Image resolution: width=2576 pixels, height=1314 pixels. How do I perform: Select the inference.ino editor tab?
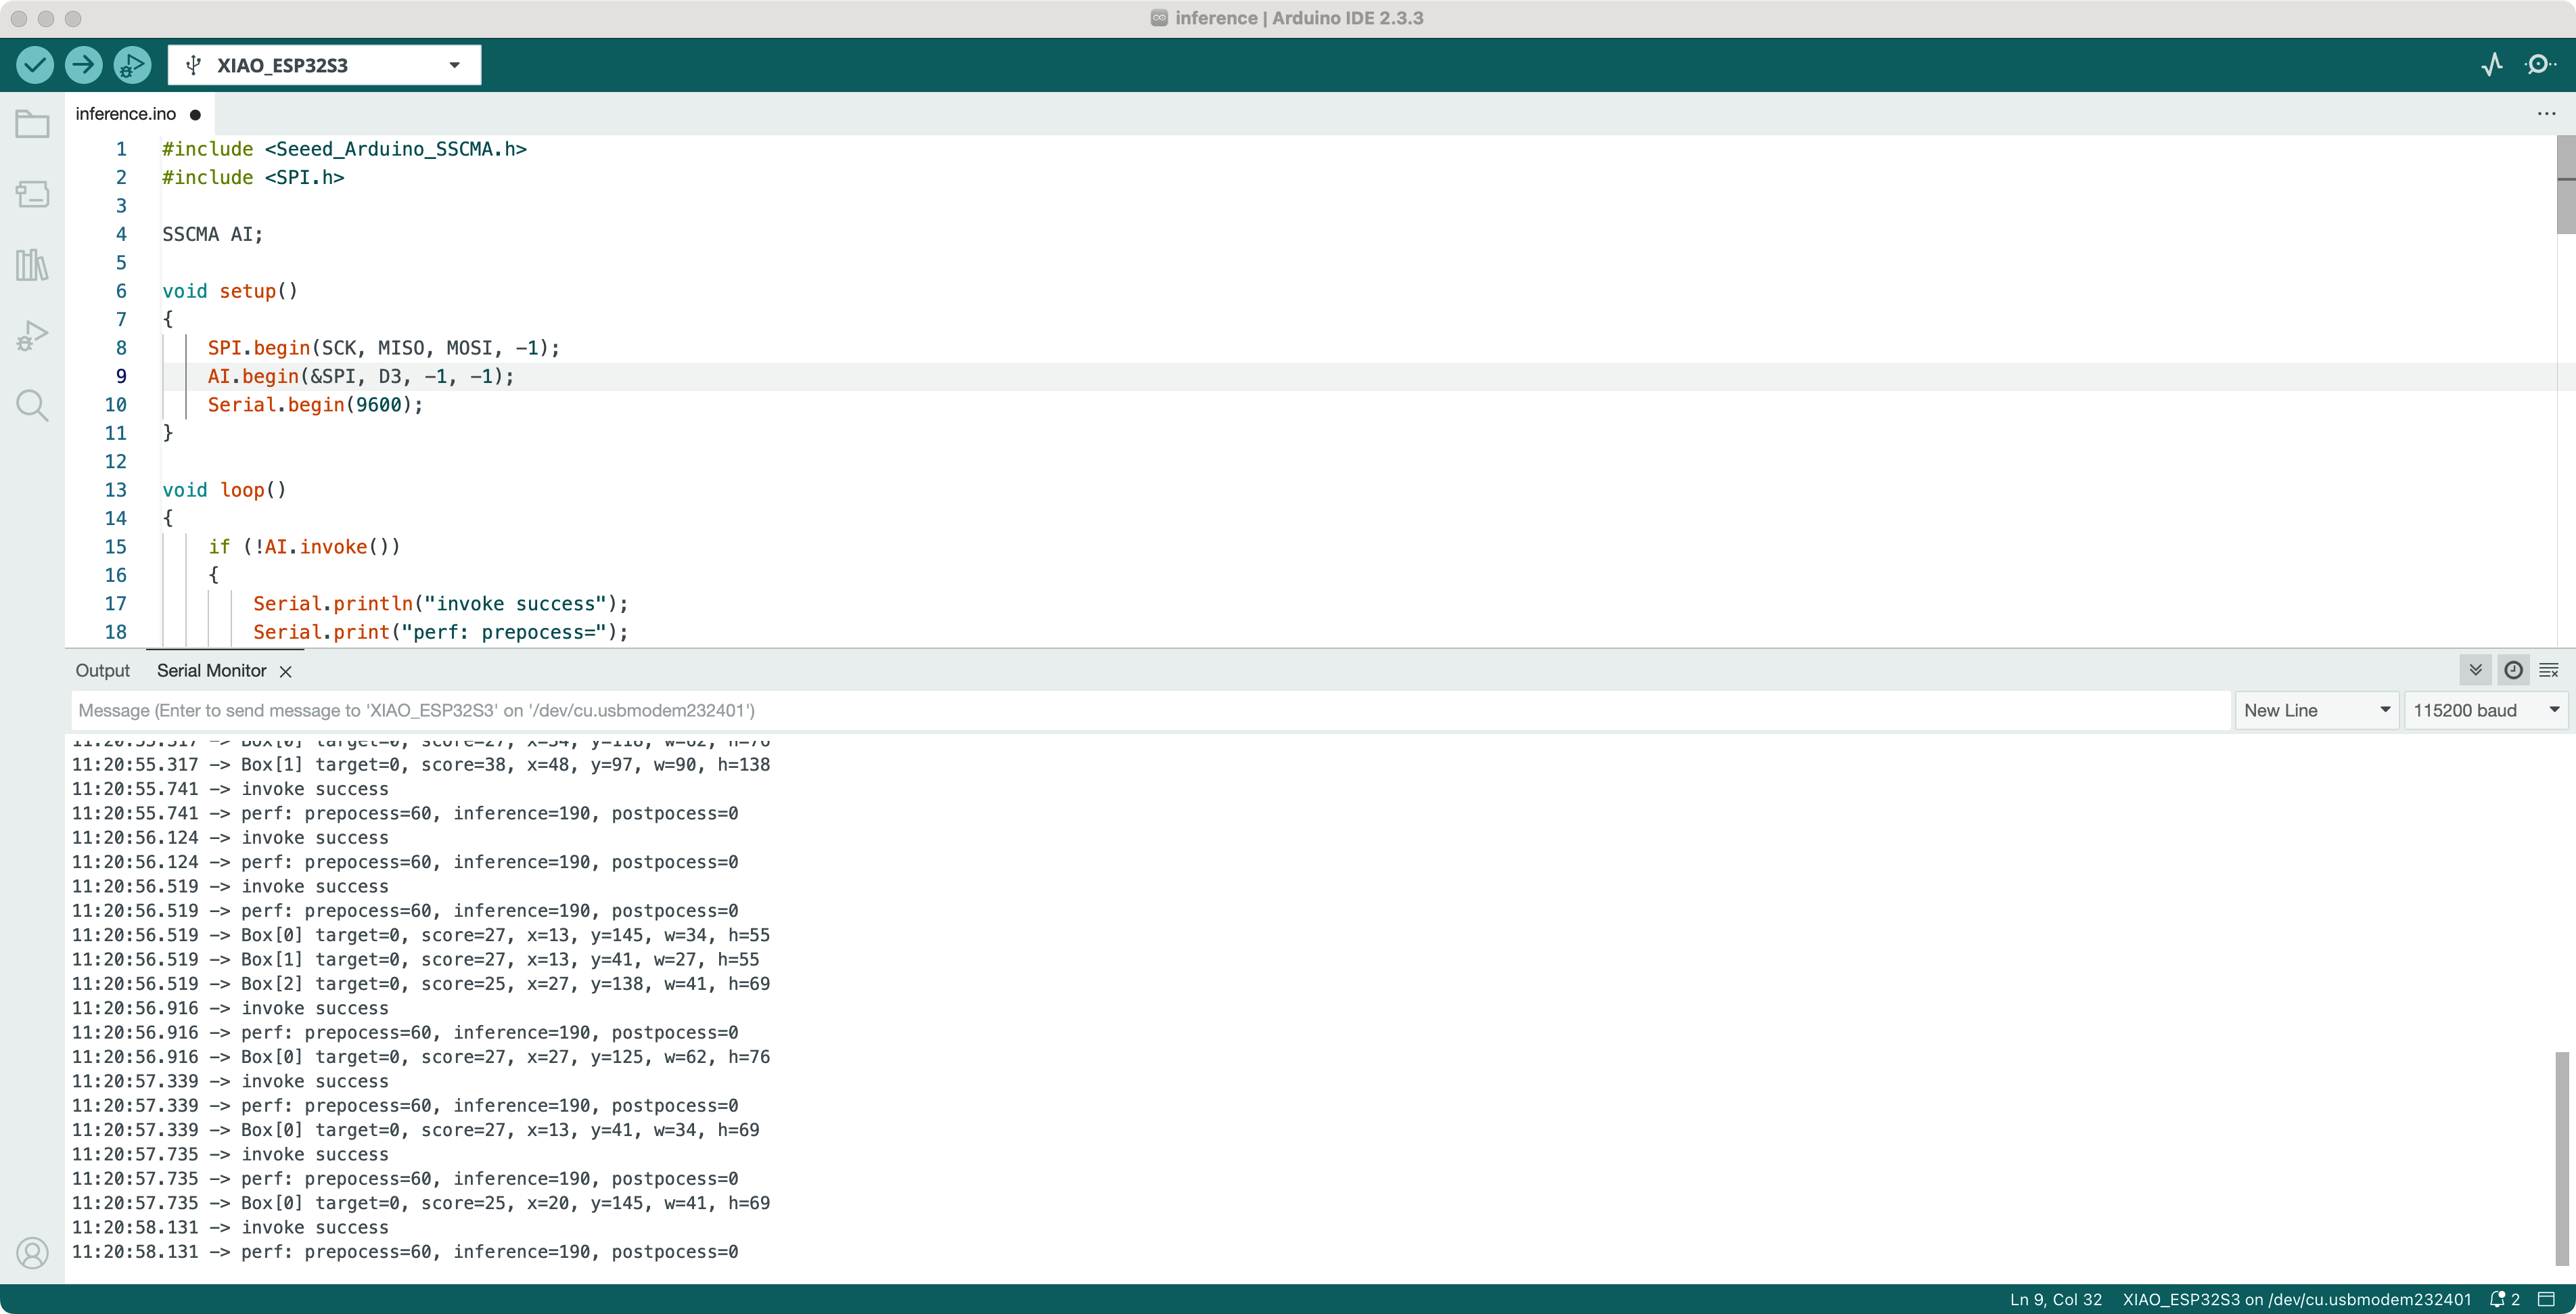coord(138,114)
